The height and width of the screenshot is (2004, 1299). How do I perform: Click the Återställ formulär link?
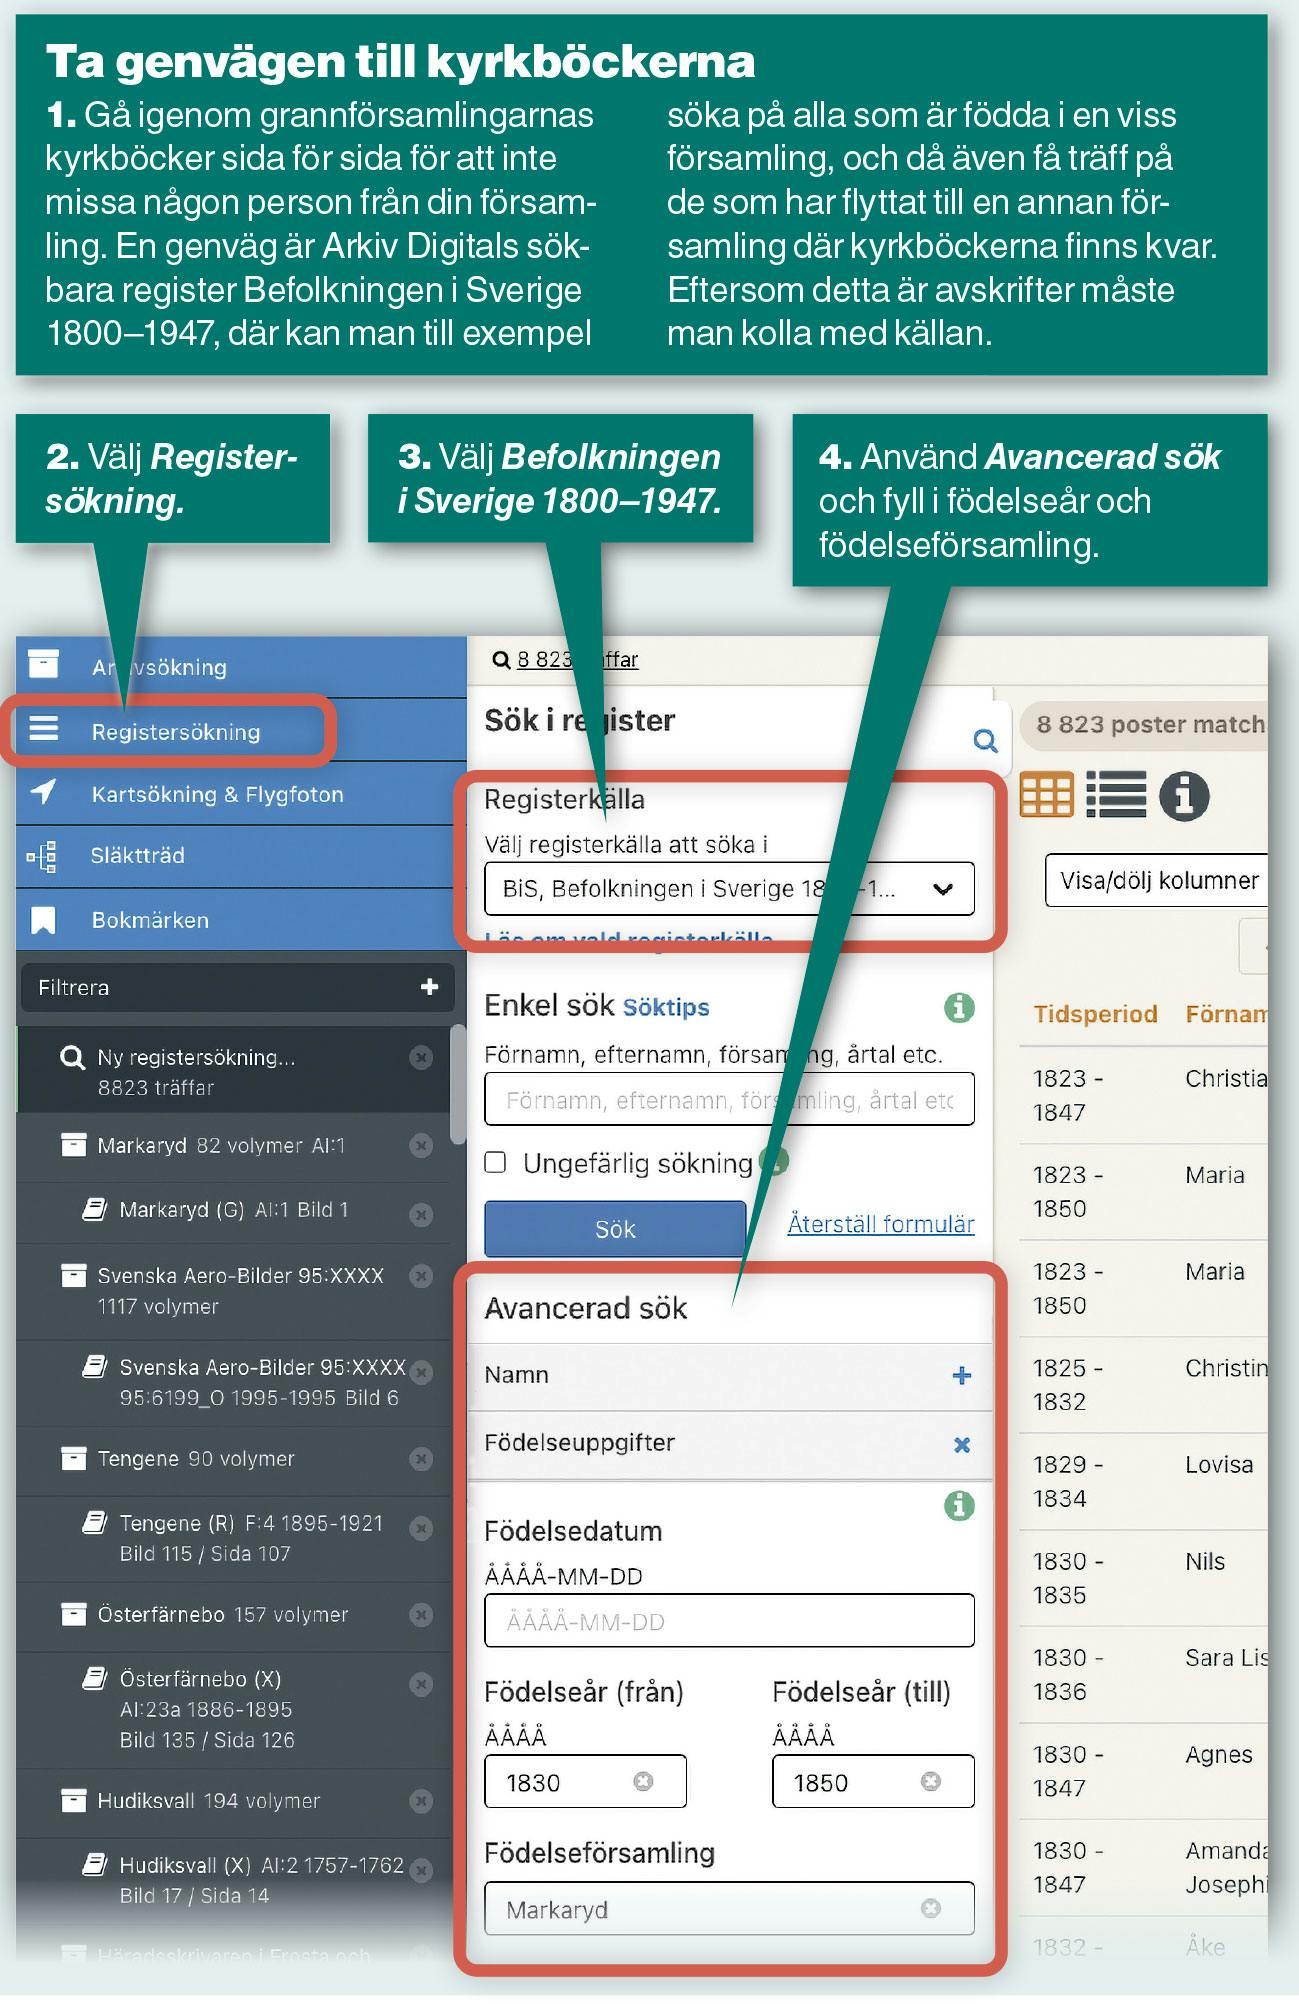[x=881, y=1224]
